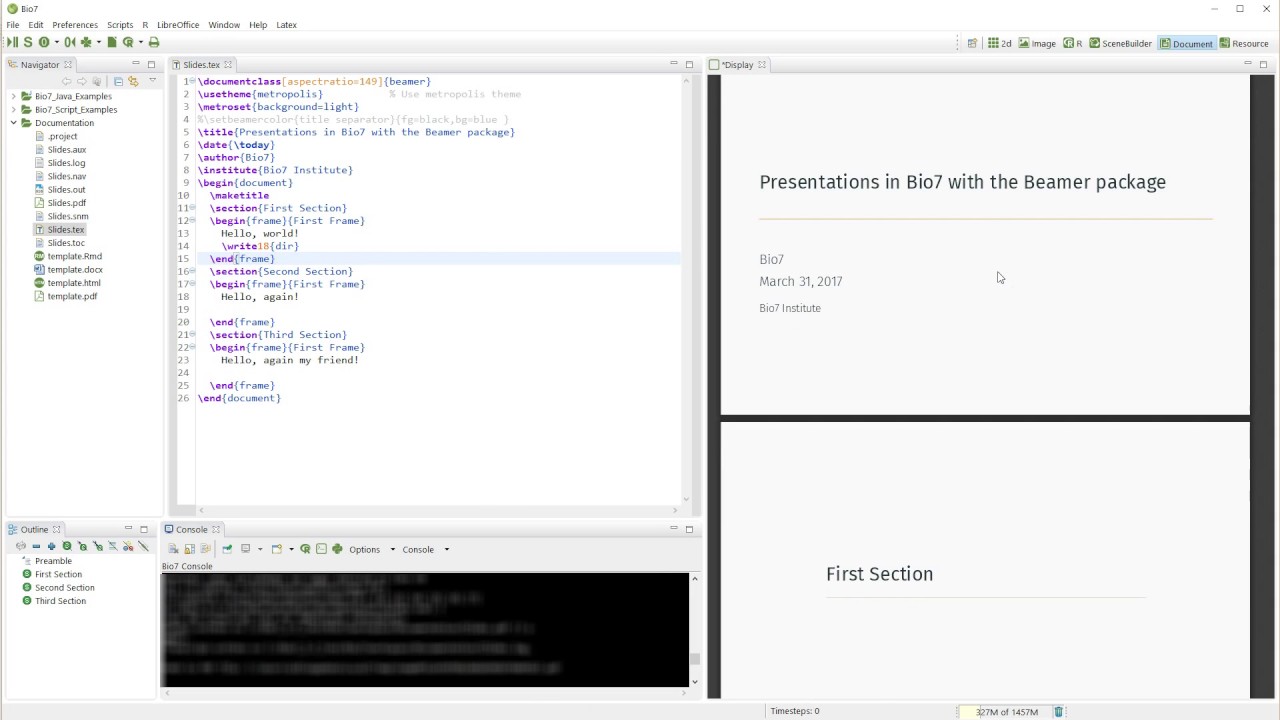Click the print toolbar icon

tap(154, 42)
